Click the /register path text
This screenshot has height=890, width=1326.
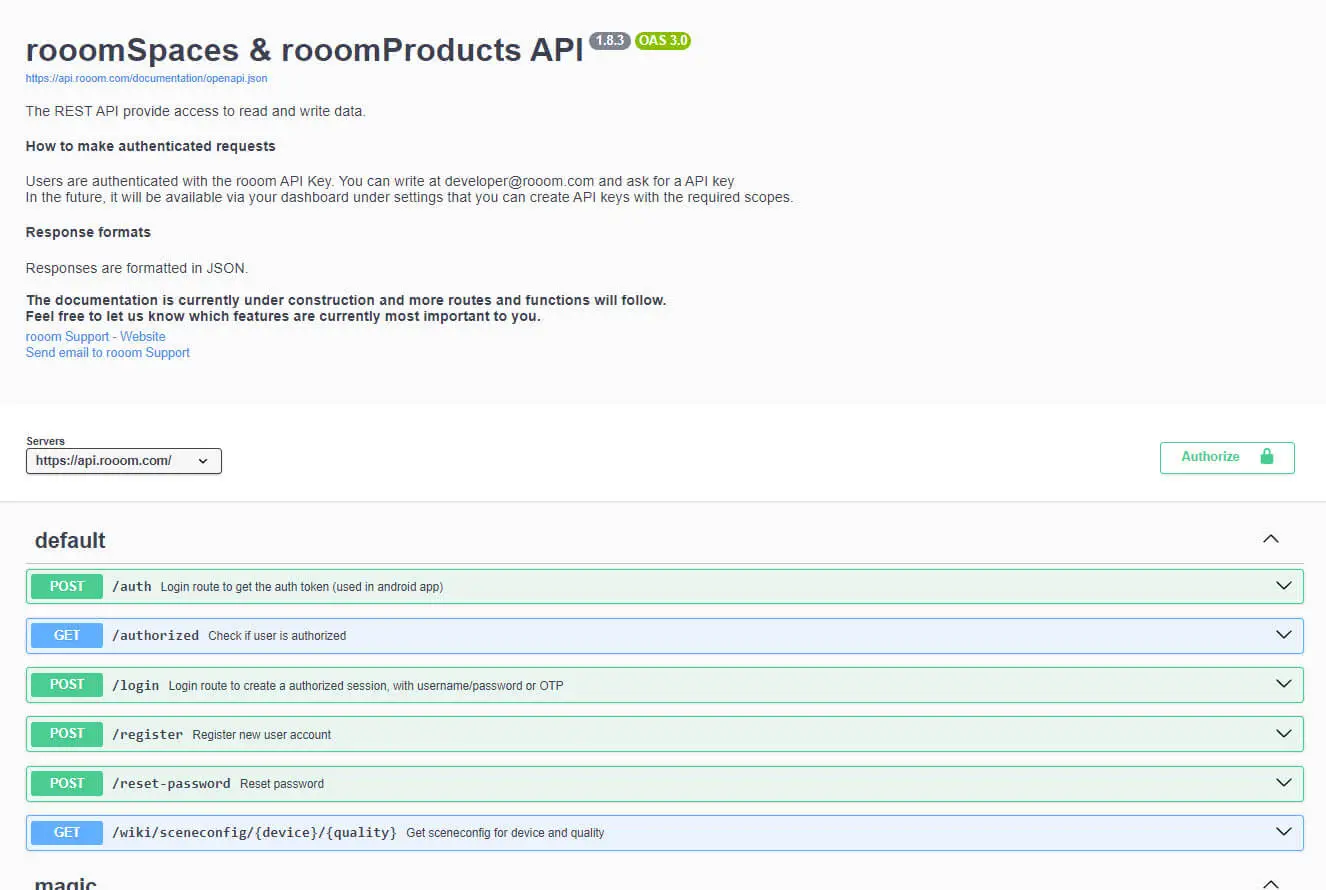pos(148,734)
